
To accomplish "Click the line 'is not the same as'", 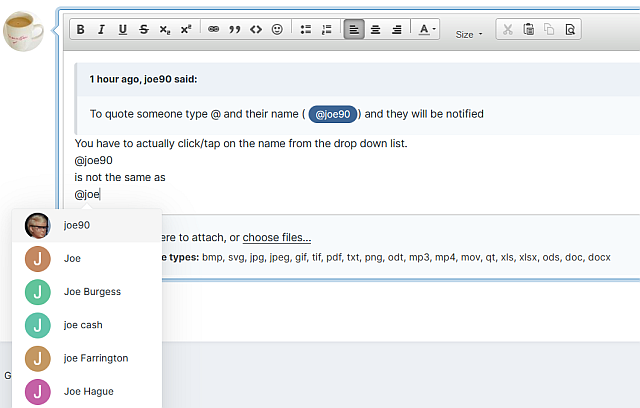I will pyautogui.click(x=120, y=177).
